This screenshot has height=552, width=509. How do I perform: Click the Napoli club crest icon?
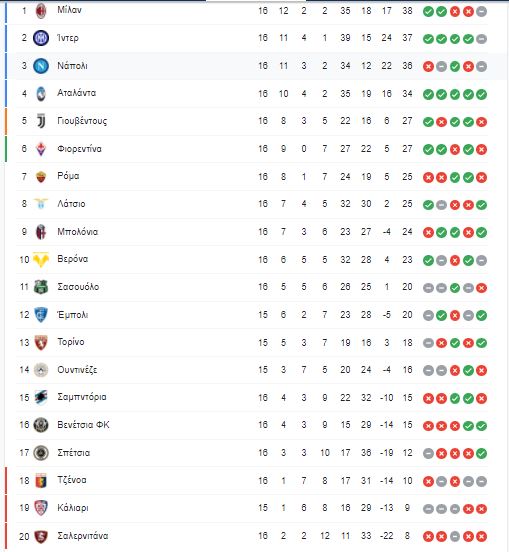click(x=41, y=66)
